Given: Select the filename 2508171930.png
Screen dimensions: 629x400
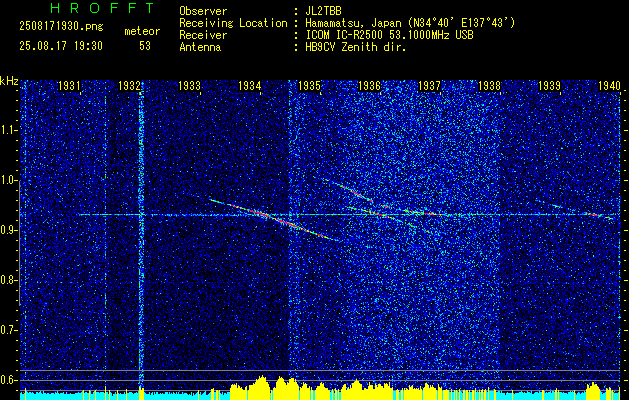Looking at the screenshot, I should 61,27.
